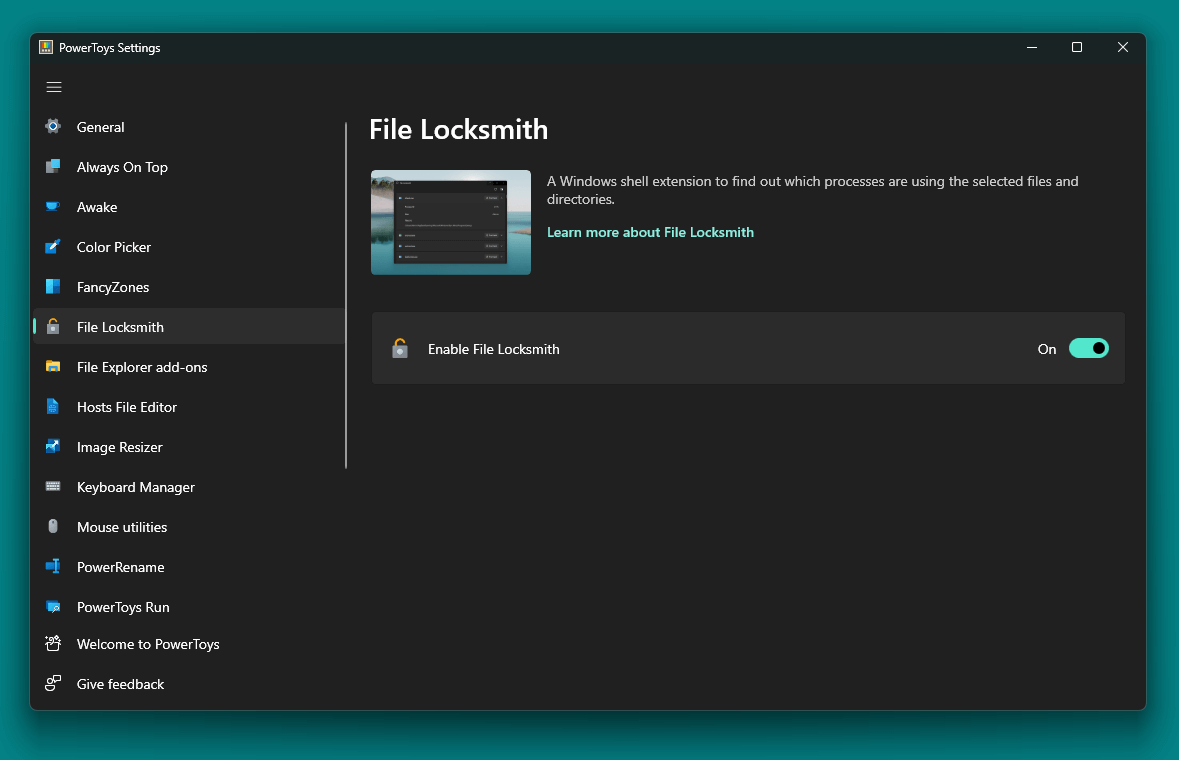Click the padlock icon beside Enable File Locksmith

click(400, 348)
